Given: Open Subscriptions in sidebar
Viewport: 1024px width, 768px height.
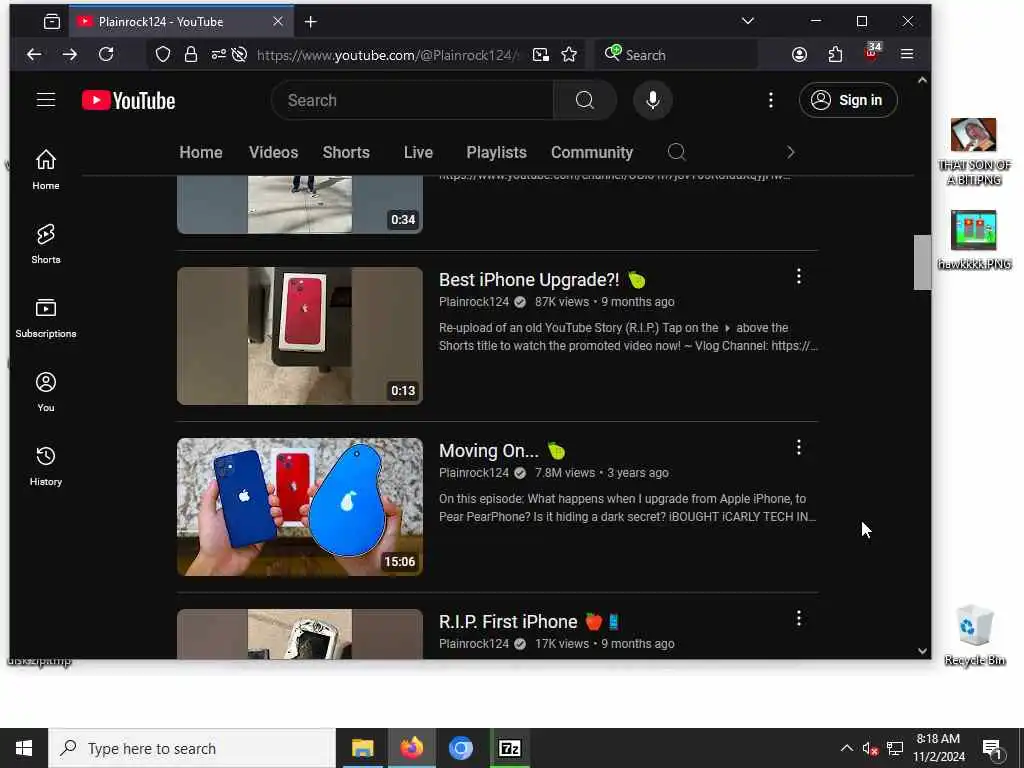Looking at the screenshot, I should [x=46, y=317].
